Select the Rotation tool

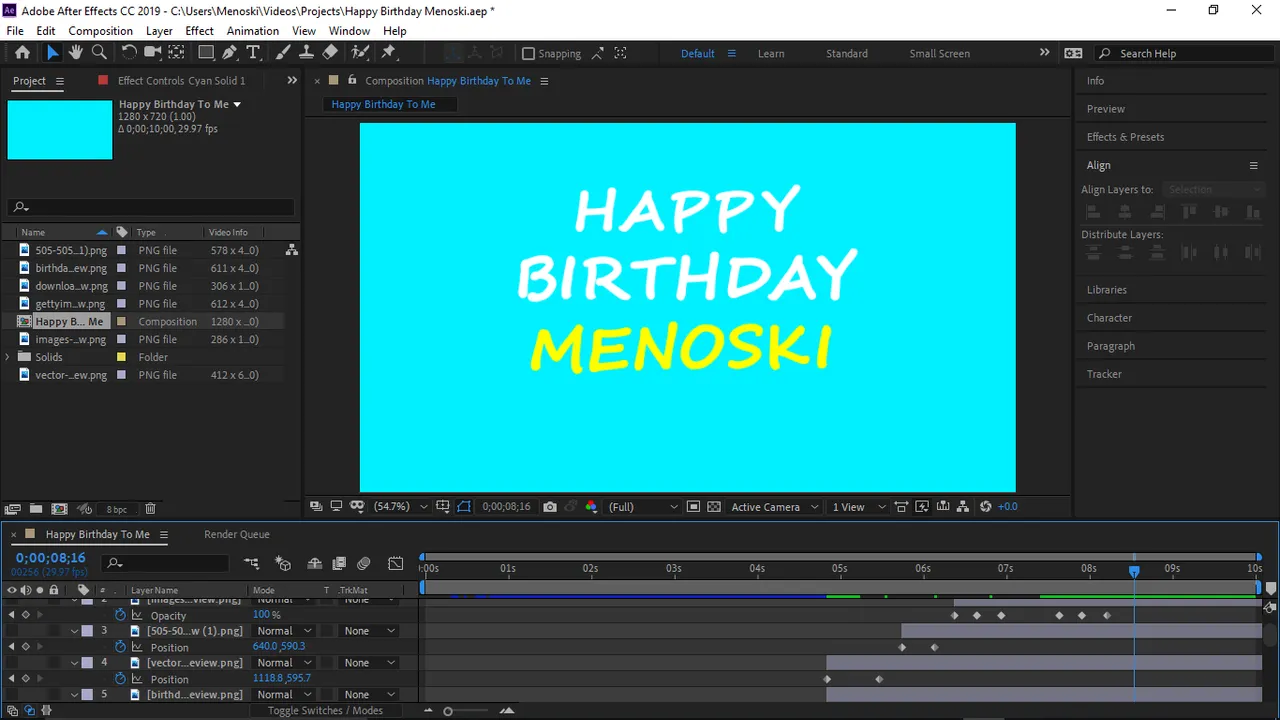coord(129,53)
